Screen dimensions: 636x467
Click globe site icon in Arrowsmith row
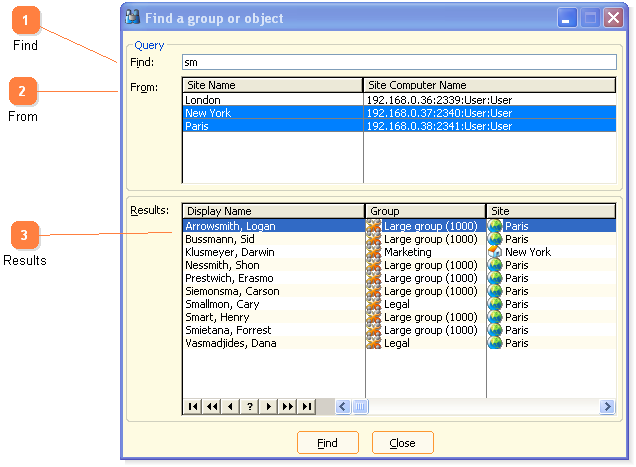coord(495,226)
